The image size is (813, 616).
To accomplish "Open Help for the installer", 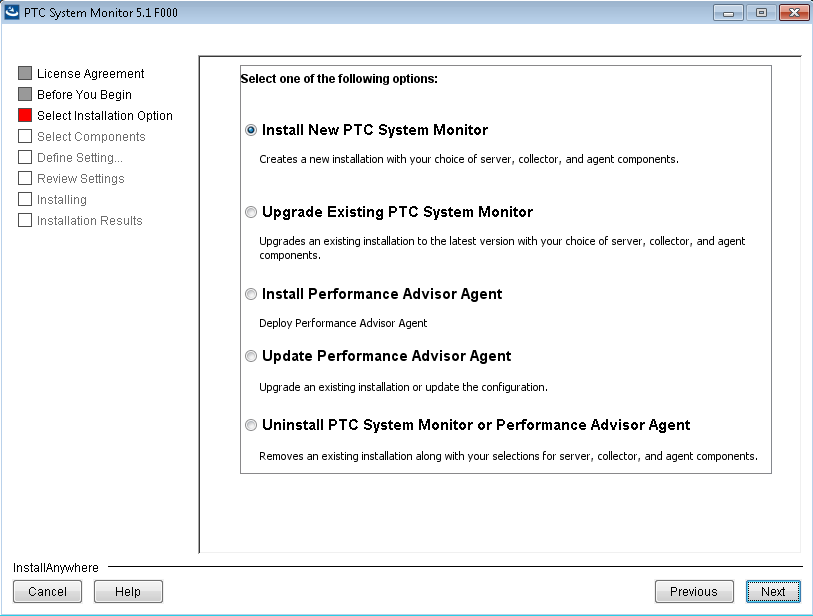I will point(128,591).
